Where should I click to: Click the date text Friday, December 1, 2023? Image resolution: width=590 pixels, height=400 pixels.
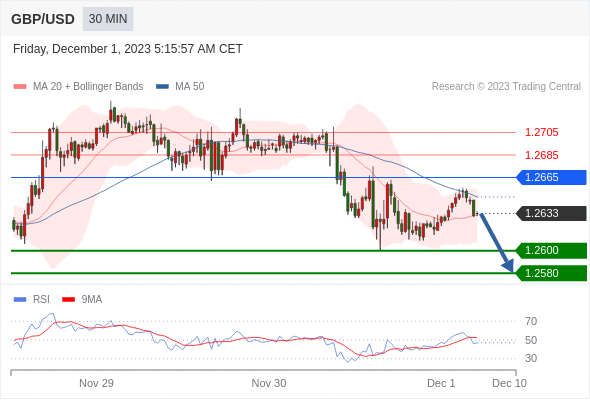82,49
